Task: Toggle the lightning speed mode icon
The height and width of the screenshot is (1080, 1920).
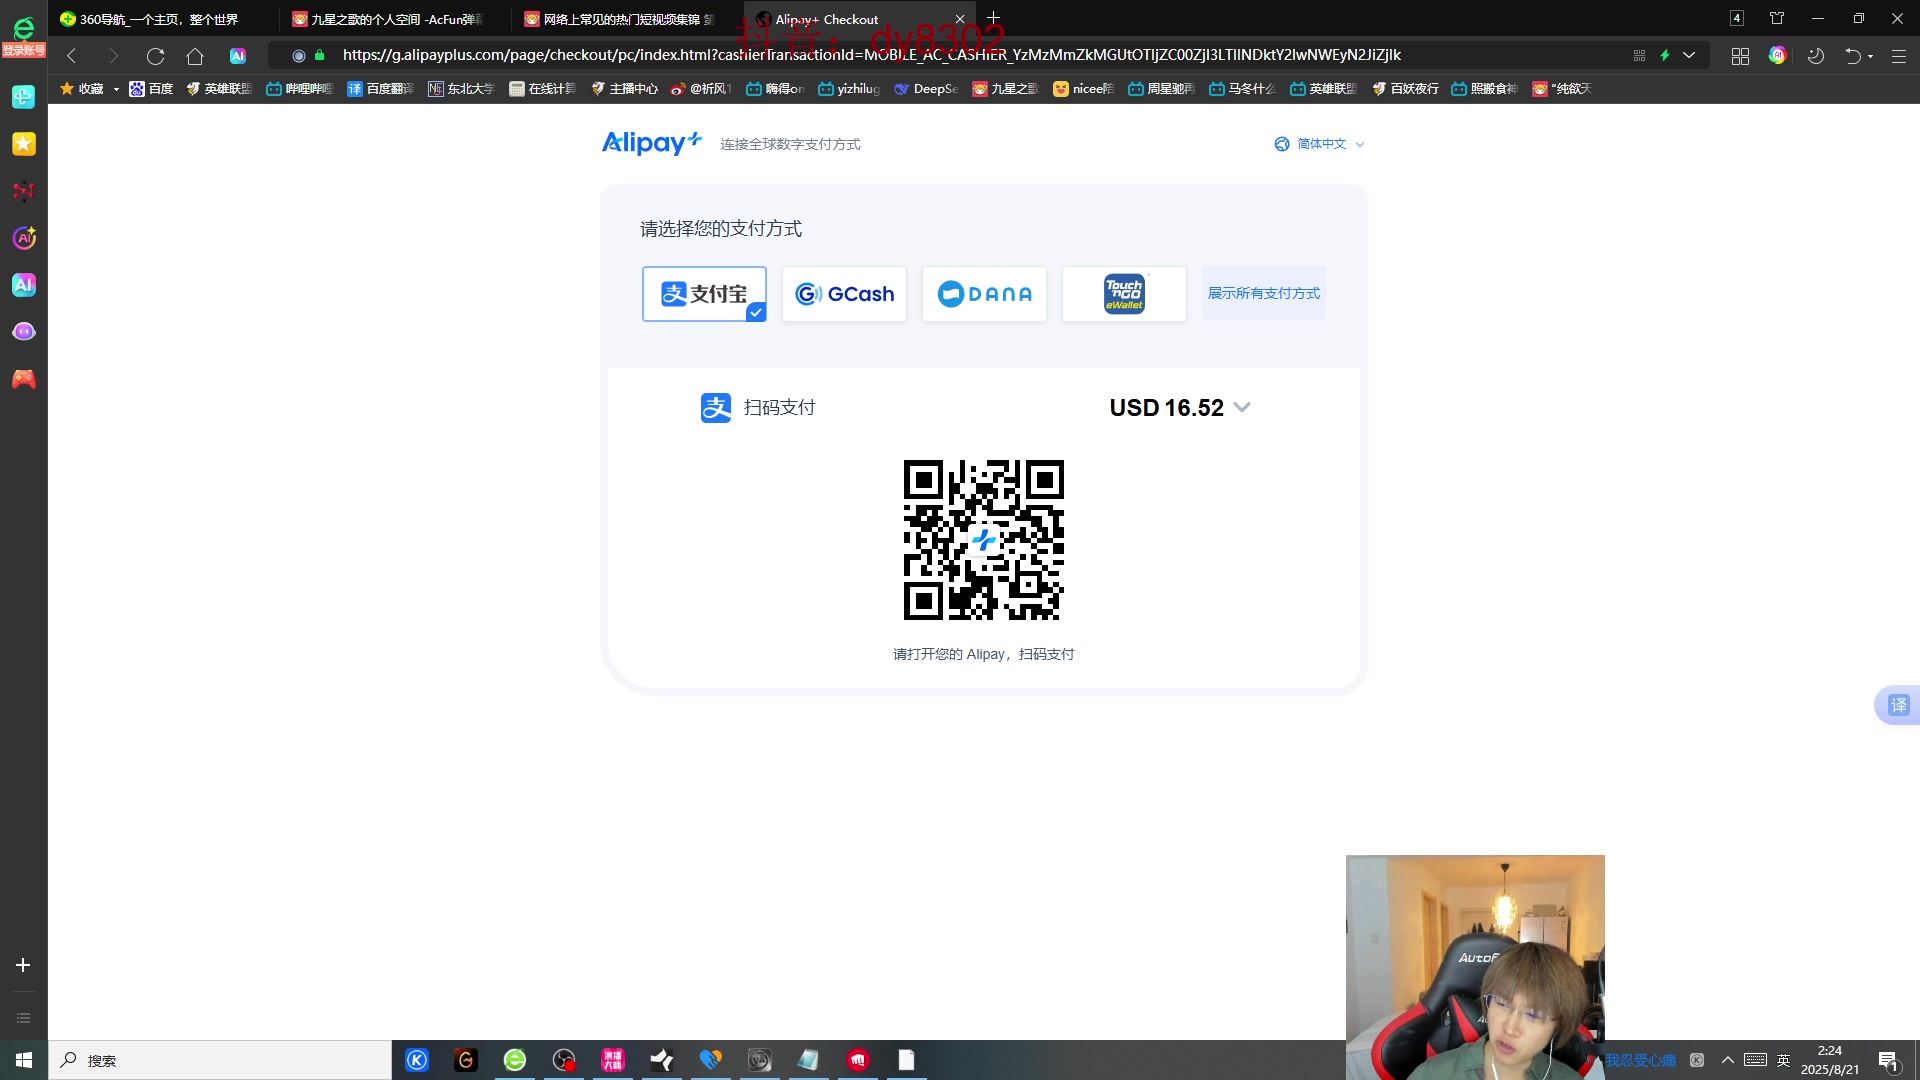Action: coord(1665,55)
